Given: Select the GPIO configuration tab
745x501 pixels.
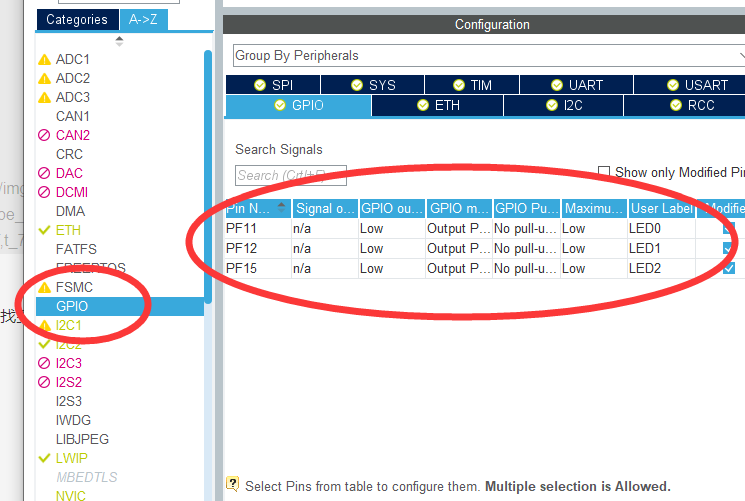Looking at the screenshot, I should (x=298, y=105).
